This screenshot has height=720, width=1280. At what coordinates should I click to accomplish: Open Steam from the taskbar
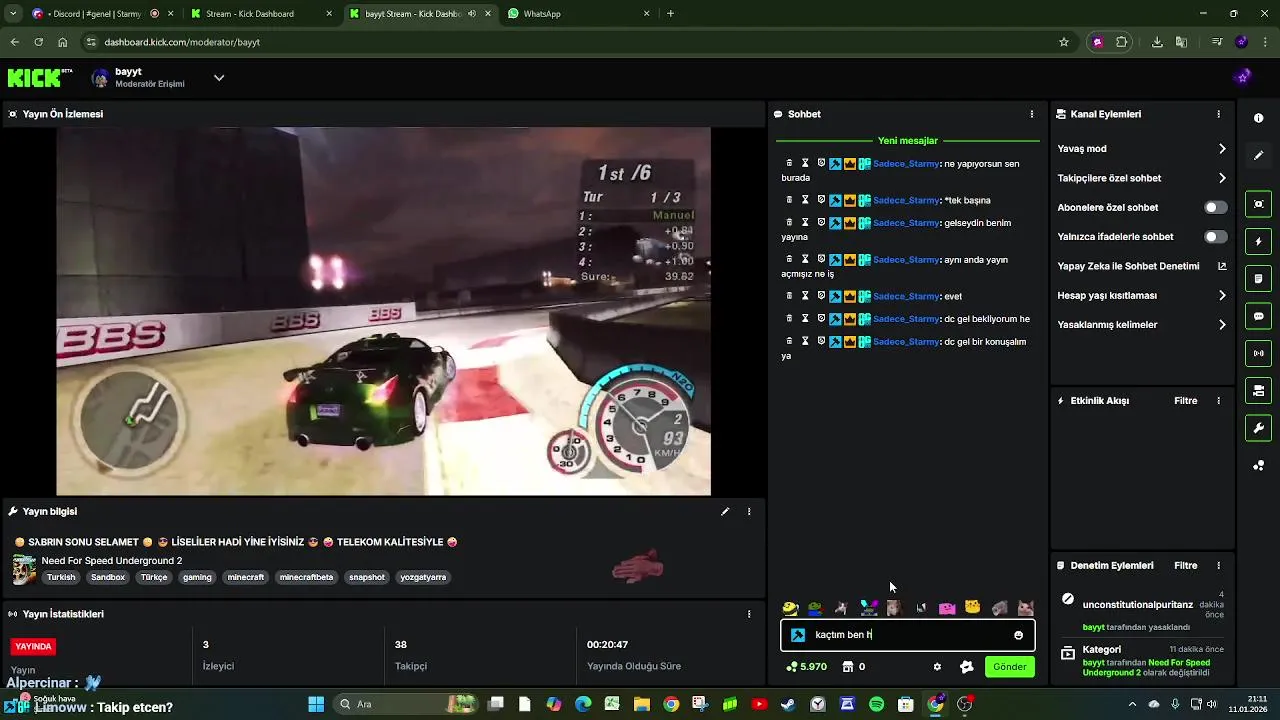[x=788, y=704]
